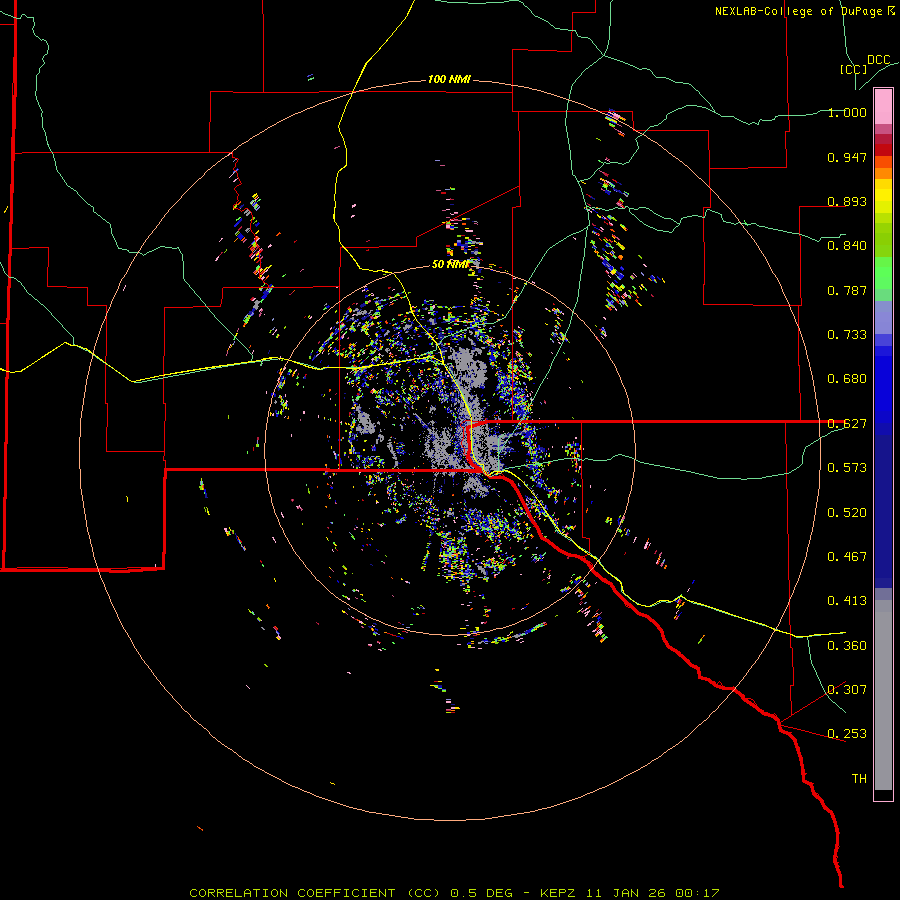Click the 1.000 legend value
This screenshot has width=900, height=900.
click(847, 112)
